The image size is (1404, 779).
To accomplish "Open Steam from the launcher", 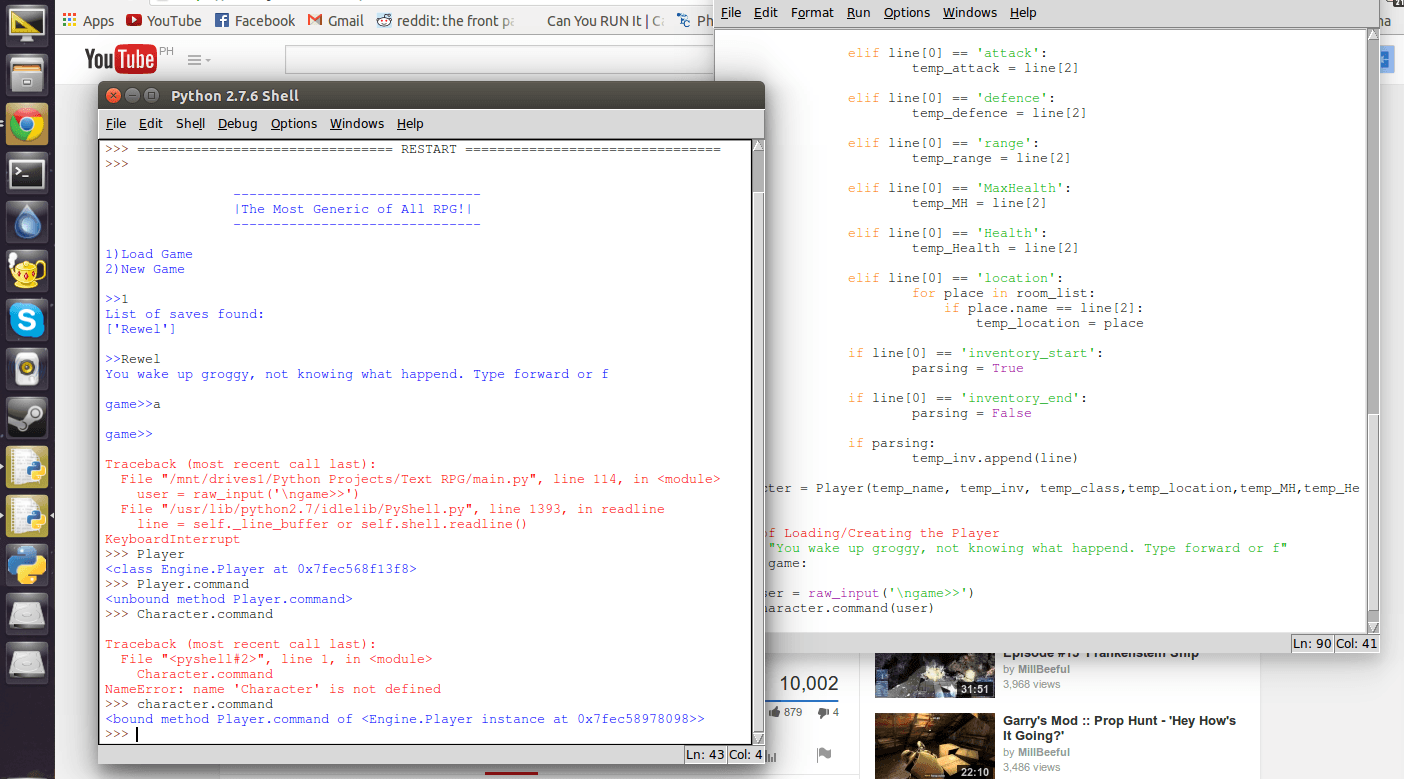I will (27, 418).
